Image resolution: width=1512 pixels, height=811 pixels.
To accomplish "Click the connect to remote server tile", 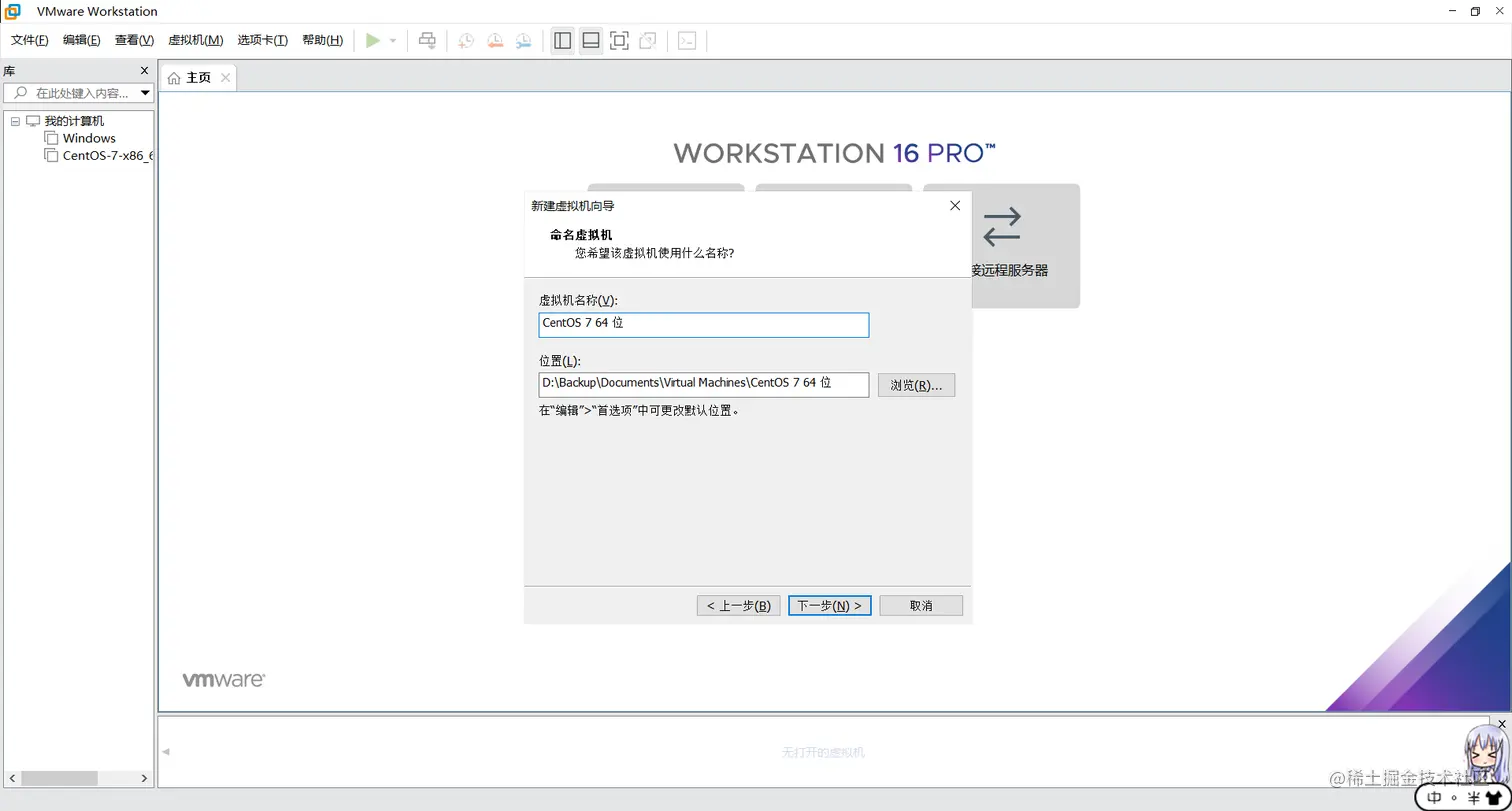I will [1026, 245].
